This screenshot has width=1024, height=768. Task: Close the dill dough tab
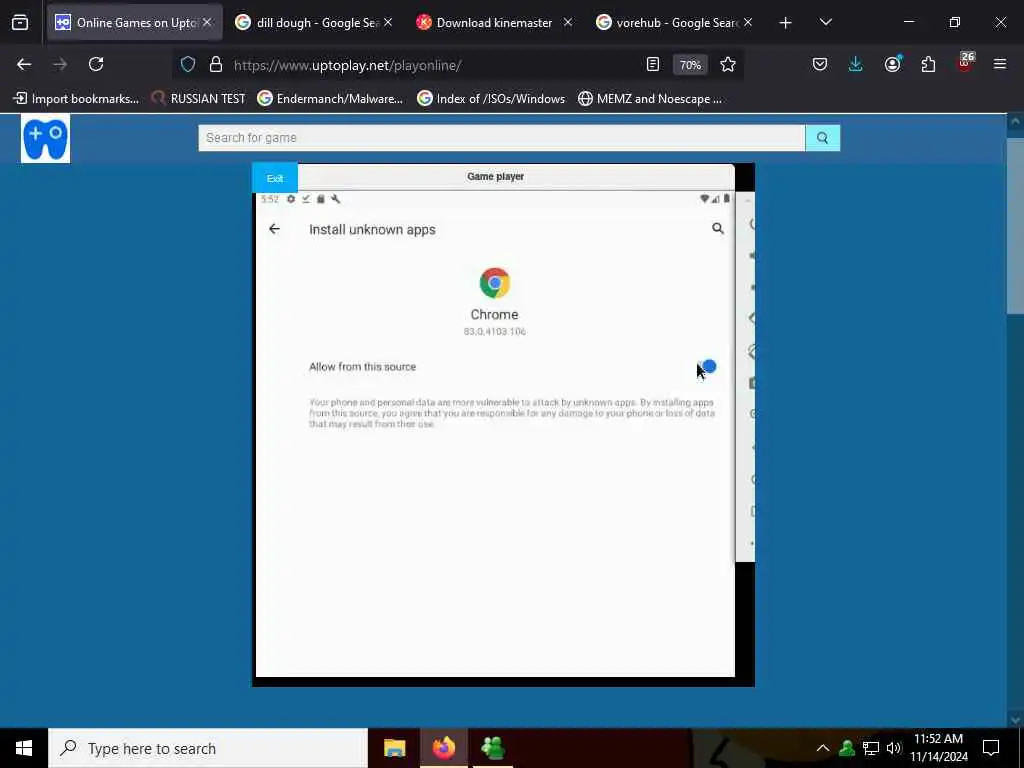[x=388, y=22]
